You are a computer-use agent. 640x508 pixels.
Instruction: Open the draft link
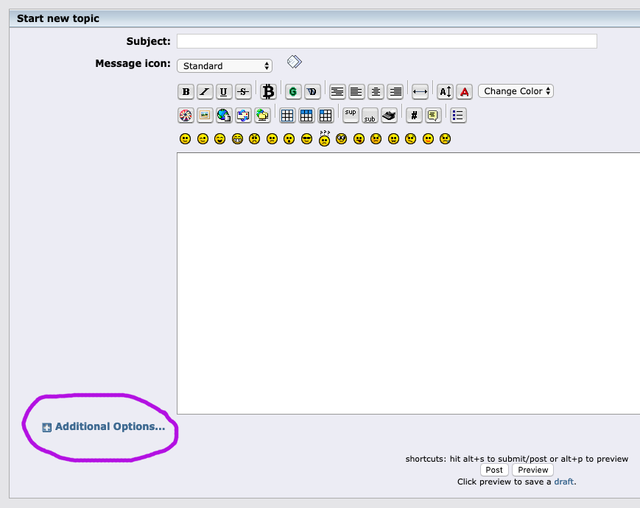564,482
